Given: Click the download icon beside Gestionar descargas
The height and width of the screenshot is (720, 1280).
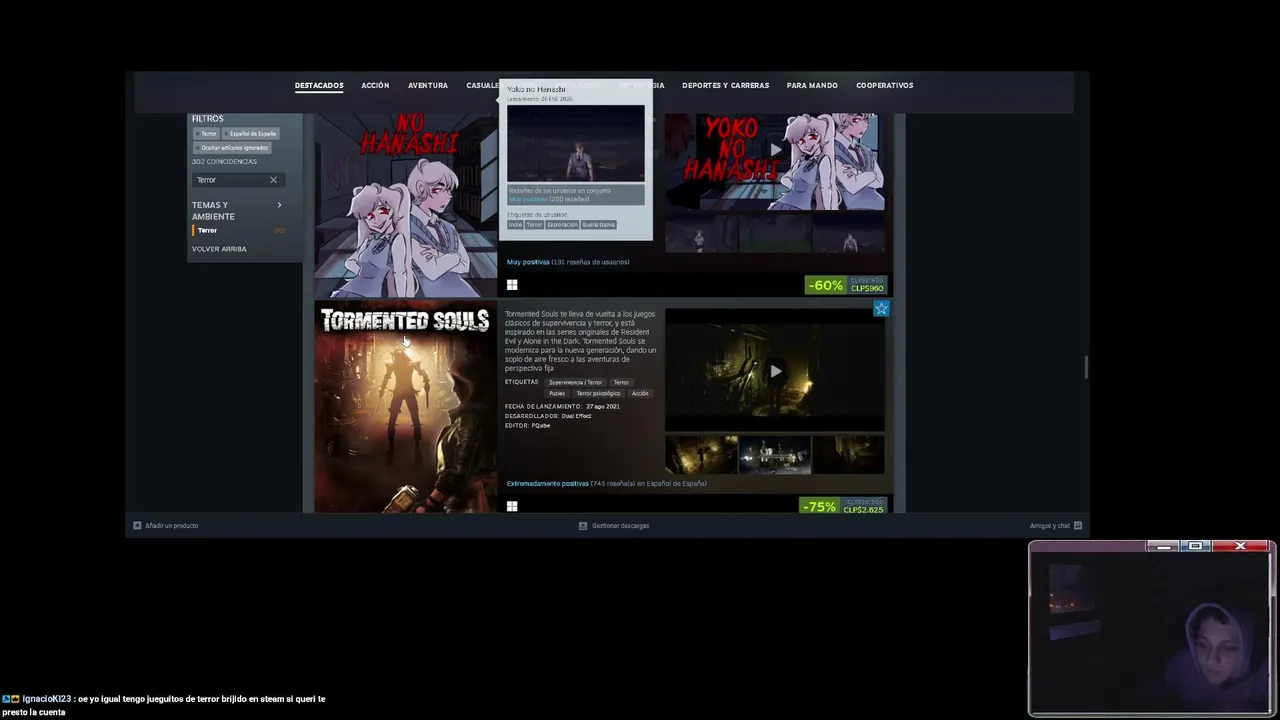Looking at the screenshot, I should 583,525.
